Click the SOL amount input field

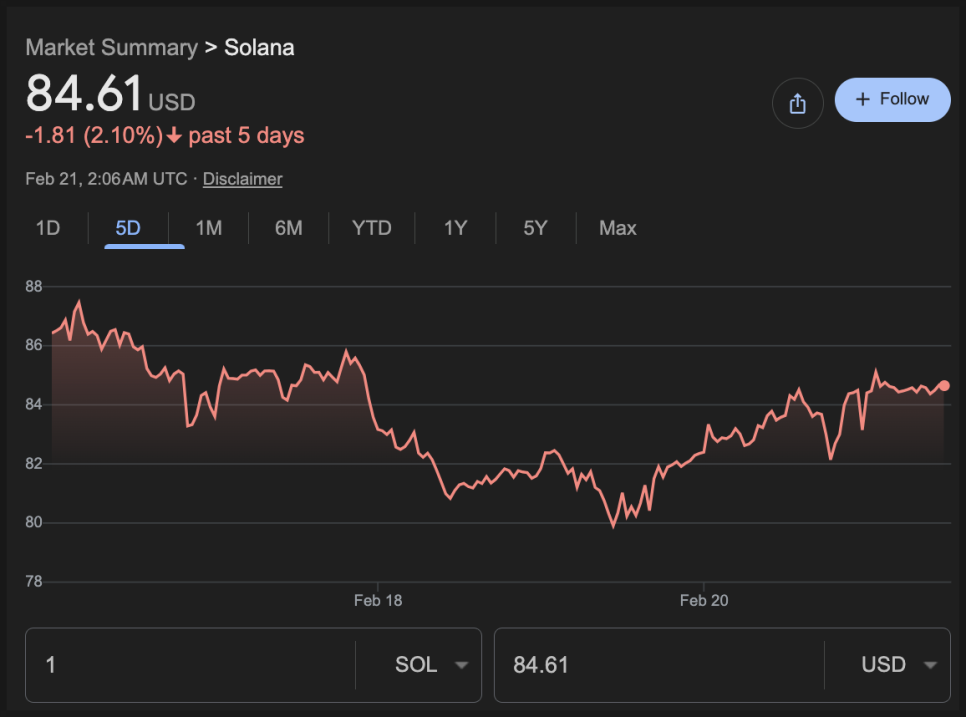[190, 665]
